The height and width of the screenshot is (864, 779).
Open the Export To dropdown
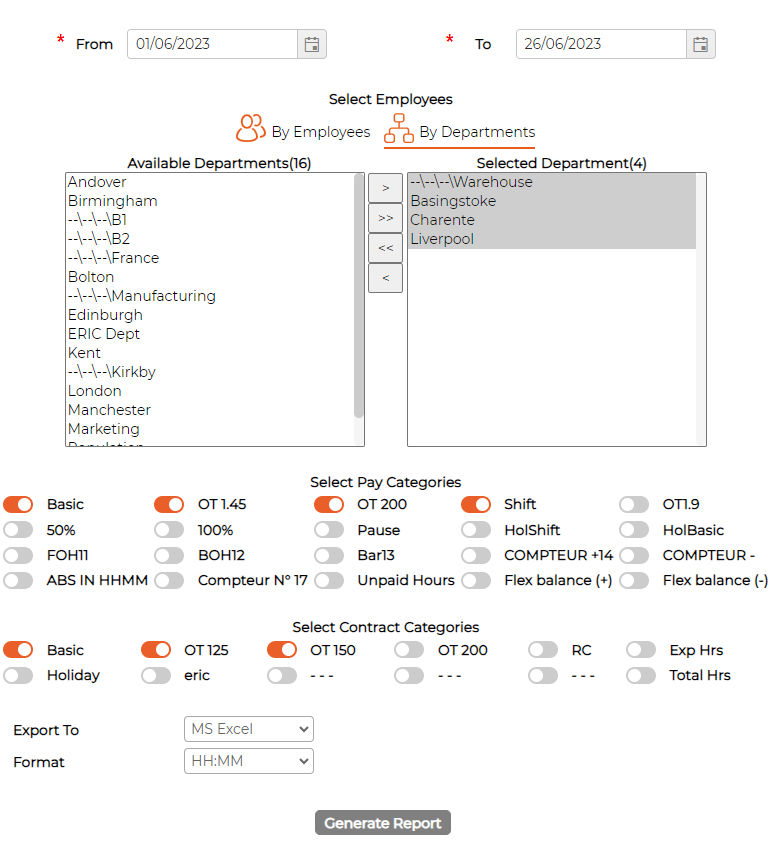[x=249, y=729]
